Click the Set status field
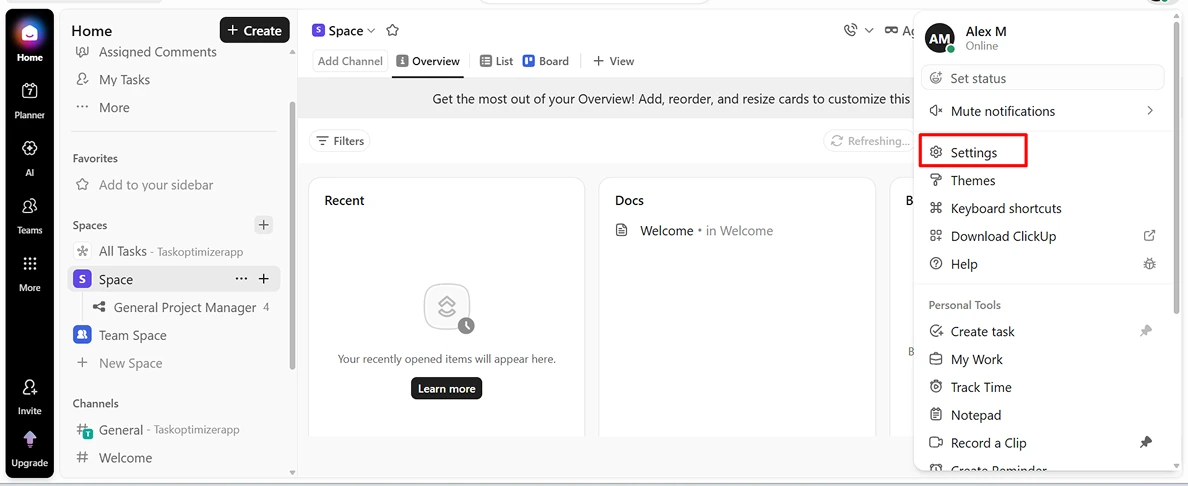The height and width of the screenshot is (486, 1188). click(x=1043, y=78)
